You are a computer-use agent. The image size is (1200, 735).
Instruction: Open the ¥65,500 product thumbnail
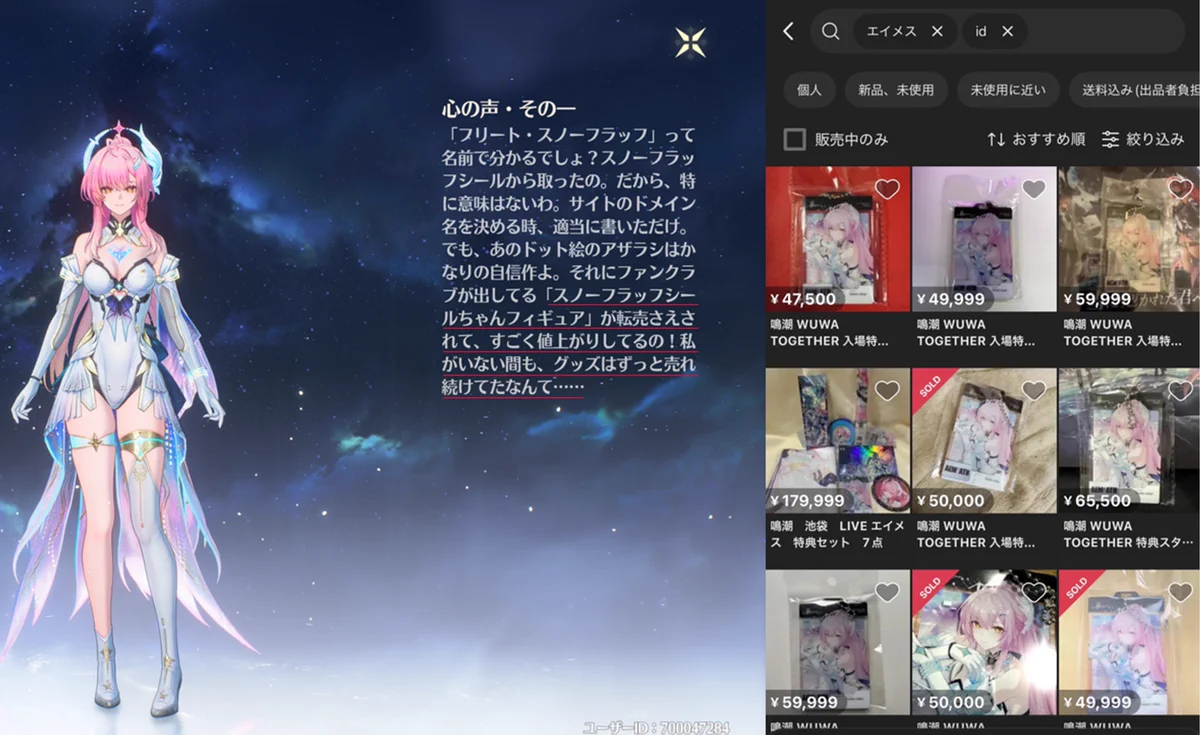point(1130,441)
